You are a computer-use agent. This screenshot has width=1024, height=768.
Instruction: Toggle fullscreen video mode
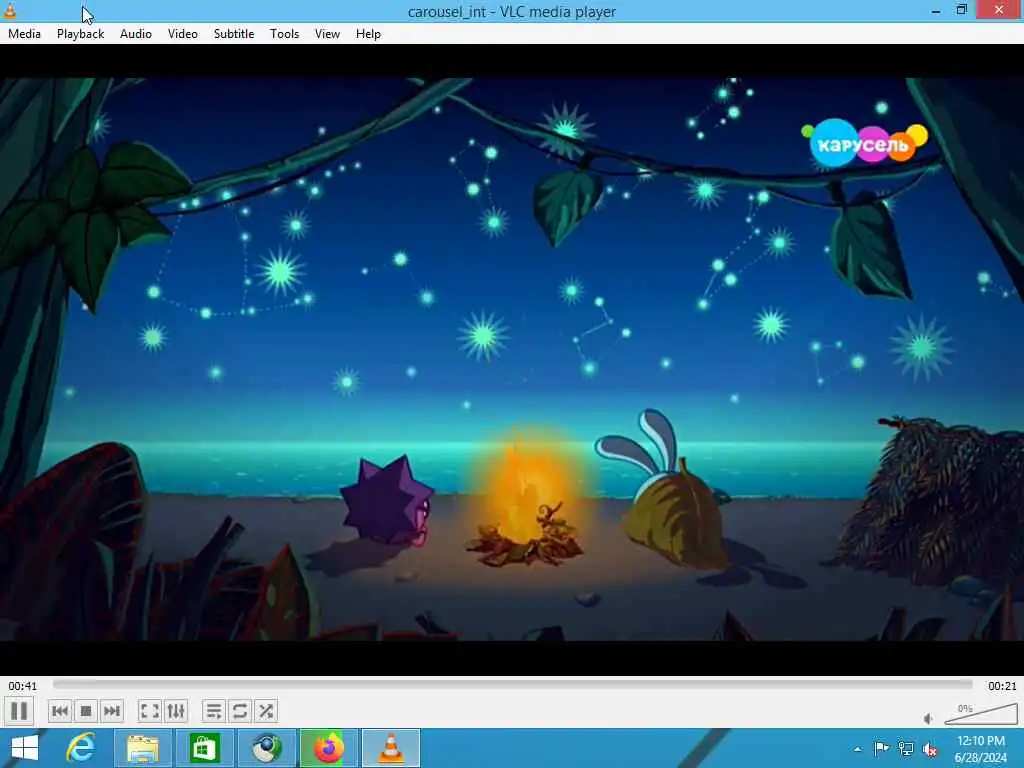[x=150, y=711]
